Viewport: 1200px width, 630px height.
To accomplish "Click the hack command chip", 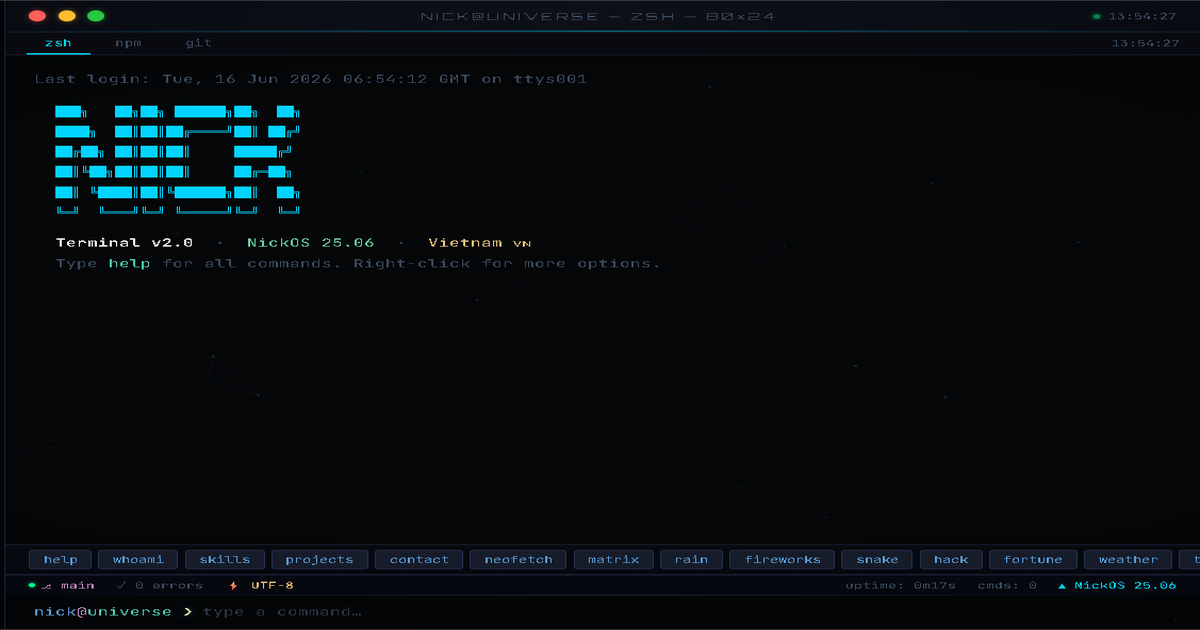I will pyautogui.click(x=951, y=560).
